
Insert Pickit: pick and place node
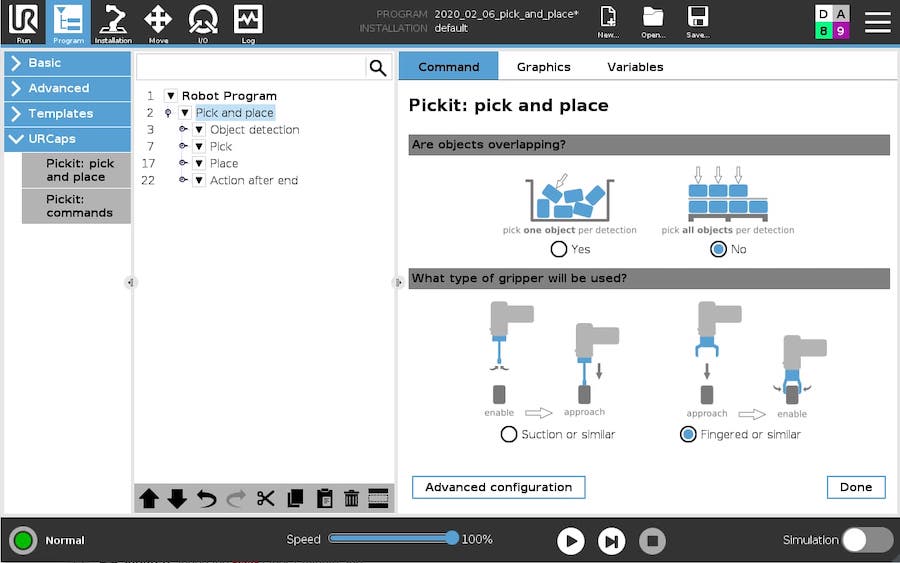click(76, 170)
